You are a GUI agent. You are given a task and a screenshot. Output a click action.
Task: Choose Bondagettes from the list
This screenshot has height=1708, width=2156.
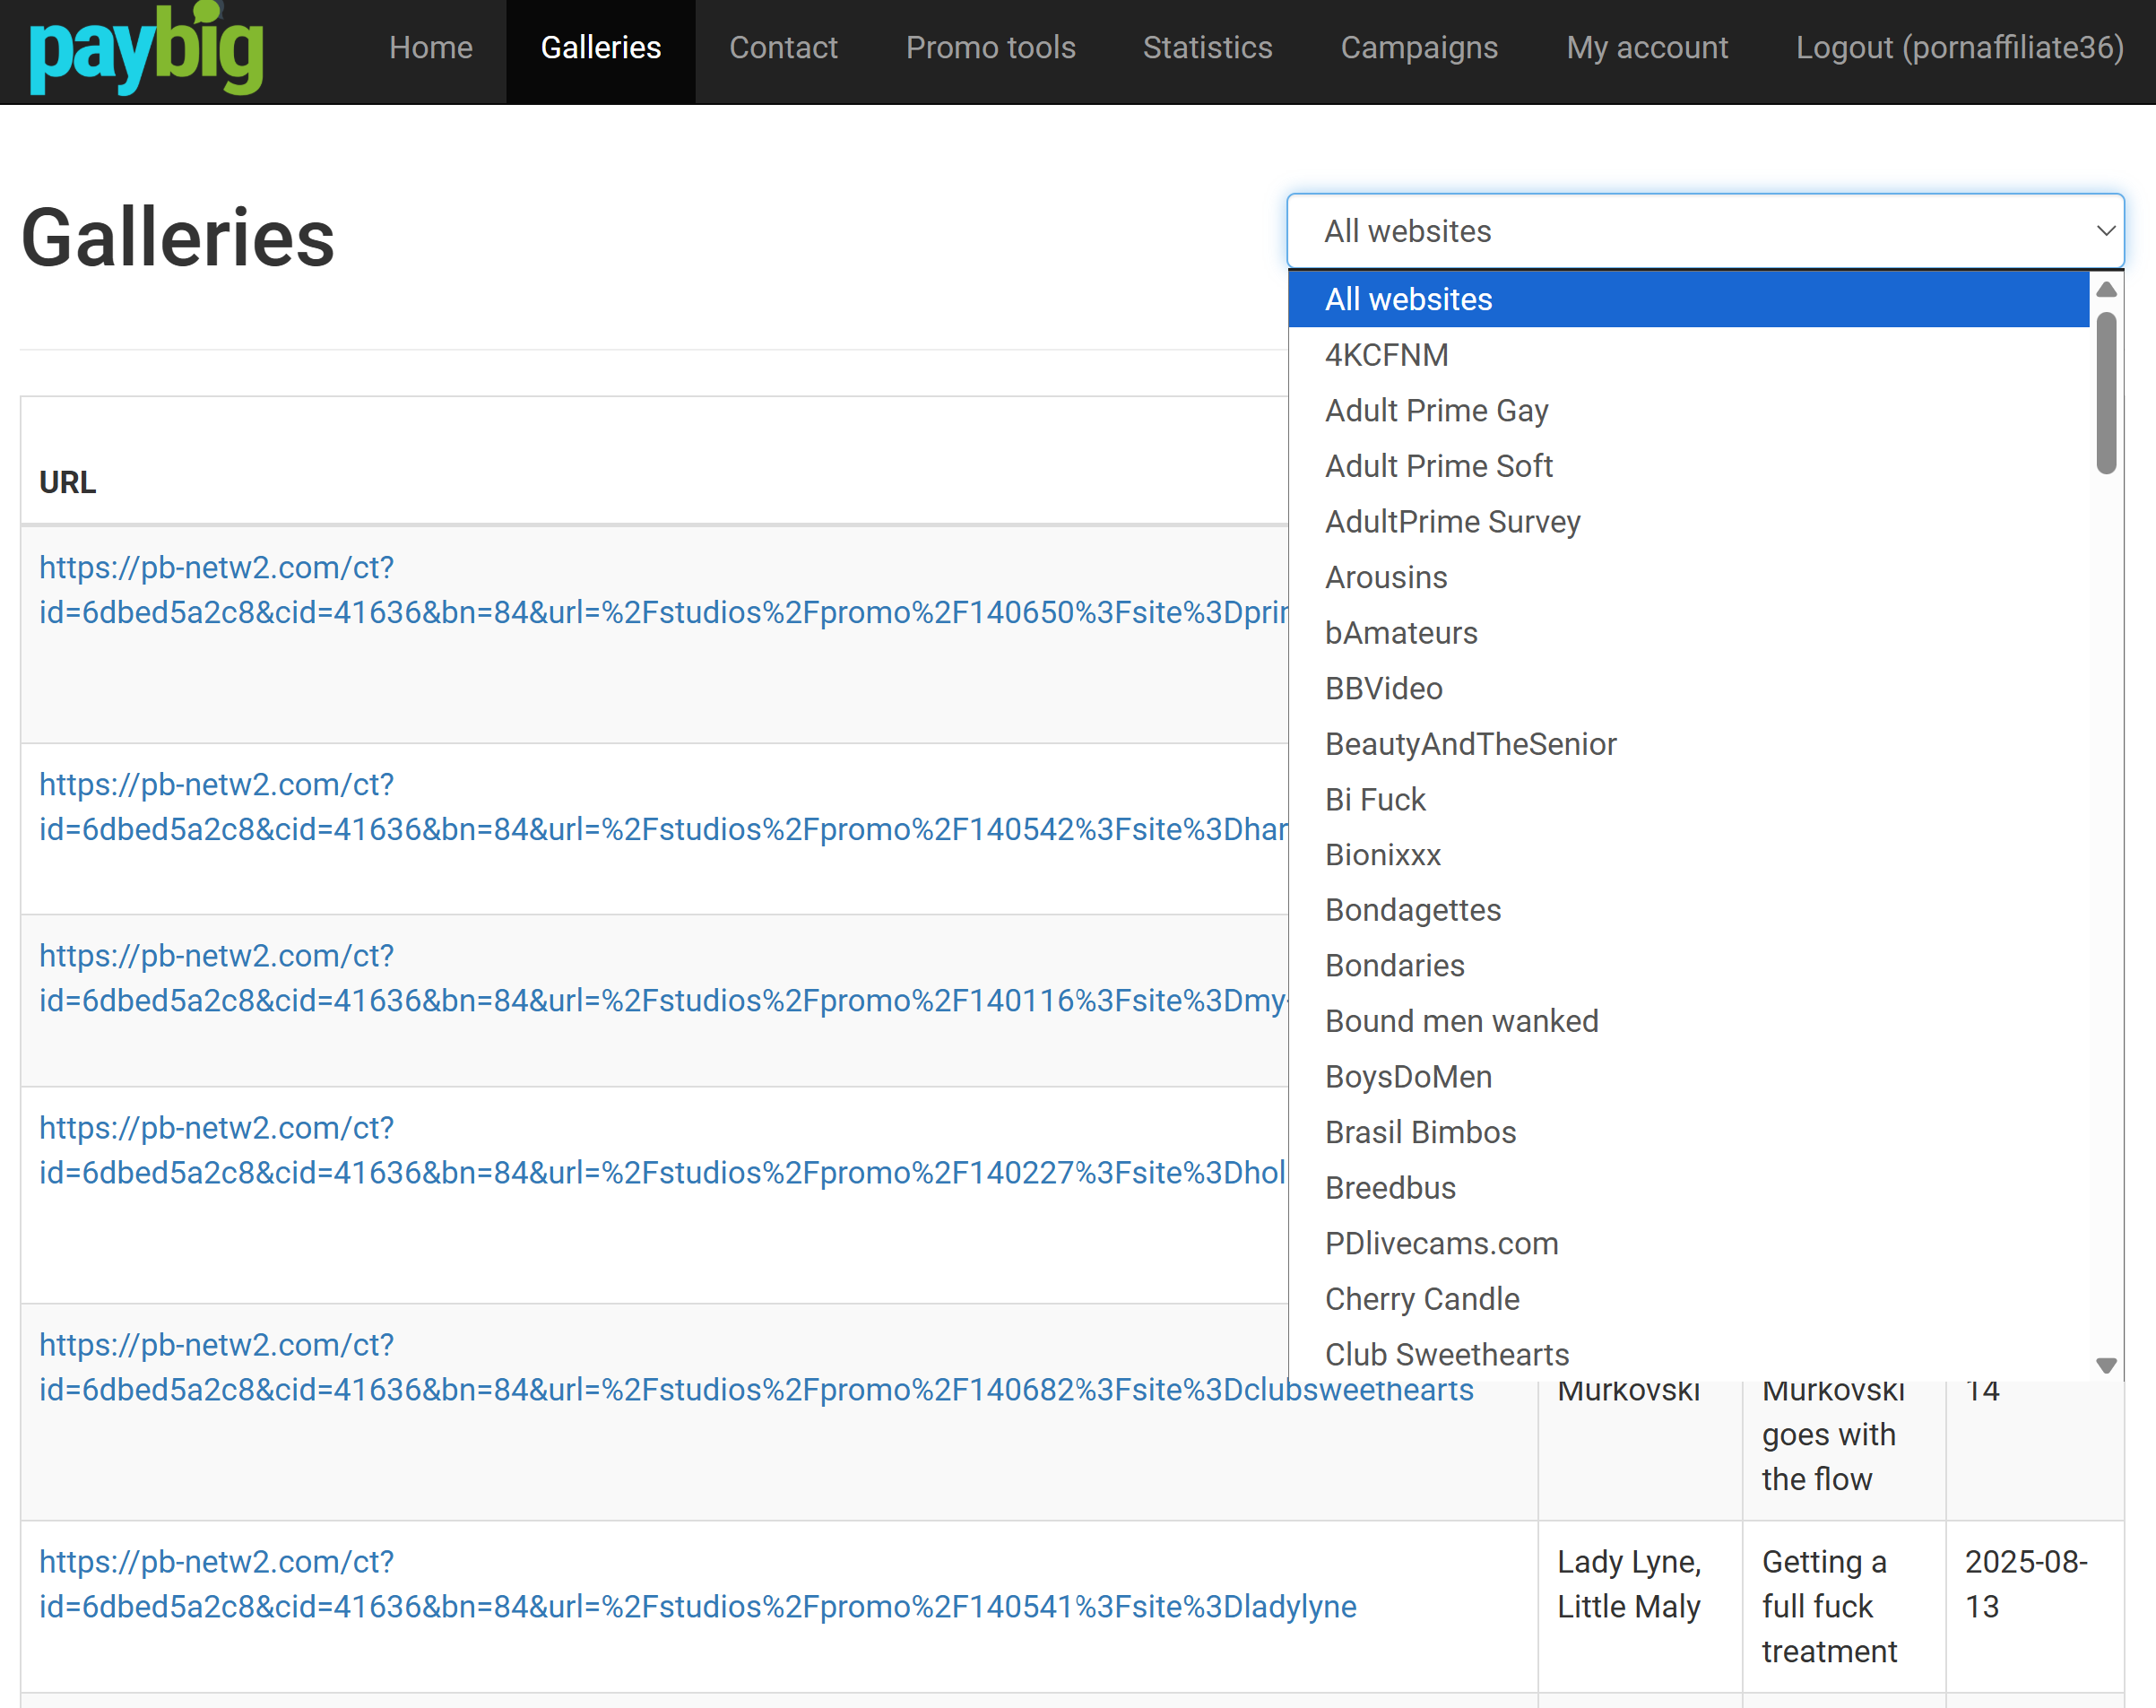(x=1688, y=910)
